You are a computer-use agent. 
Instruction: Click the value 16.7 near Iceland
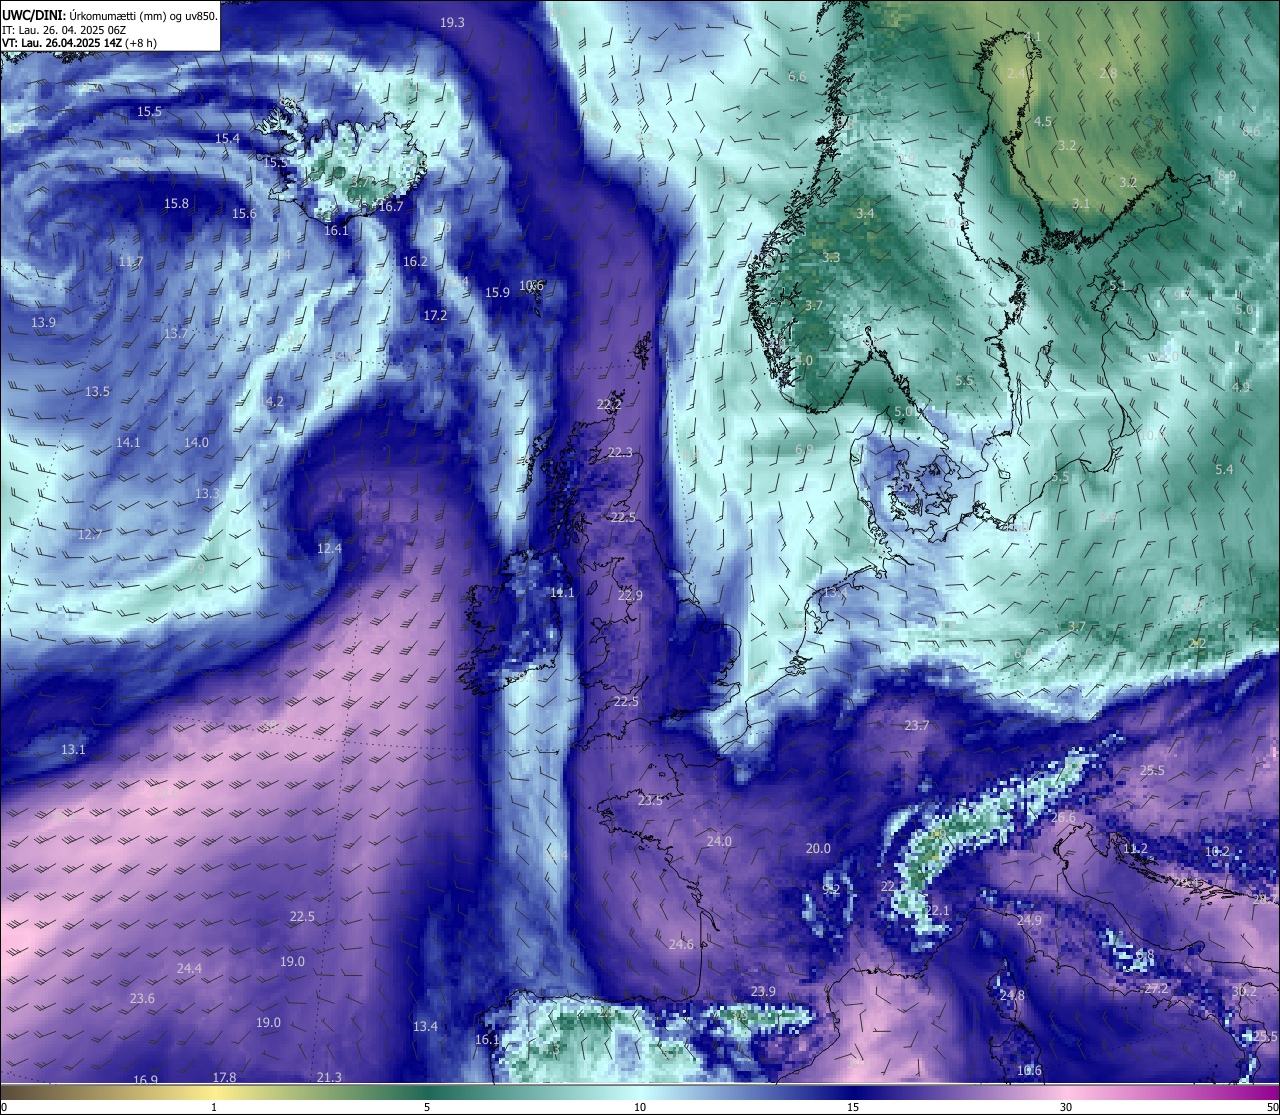point(391,206)
